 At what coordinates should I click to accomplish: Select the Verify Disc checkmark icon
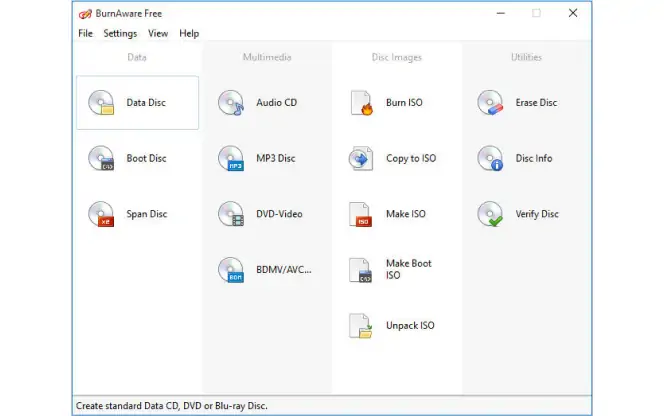tap(490, 214)
